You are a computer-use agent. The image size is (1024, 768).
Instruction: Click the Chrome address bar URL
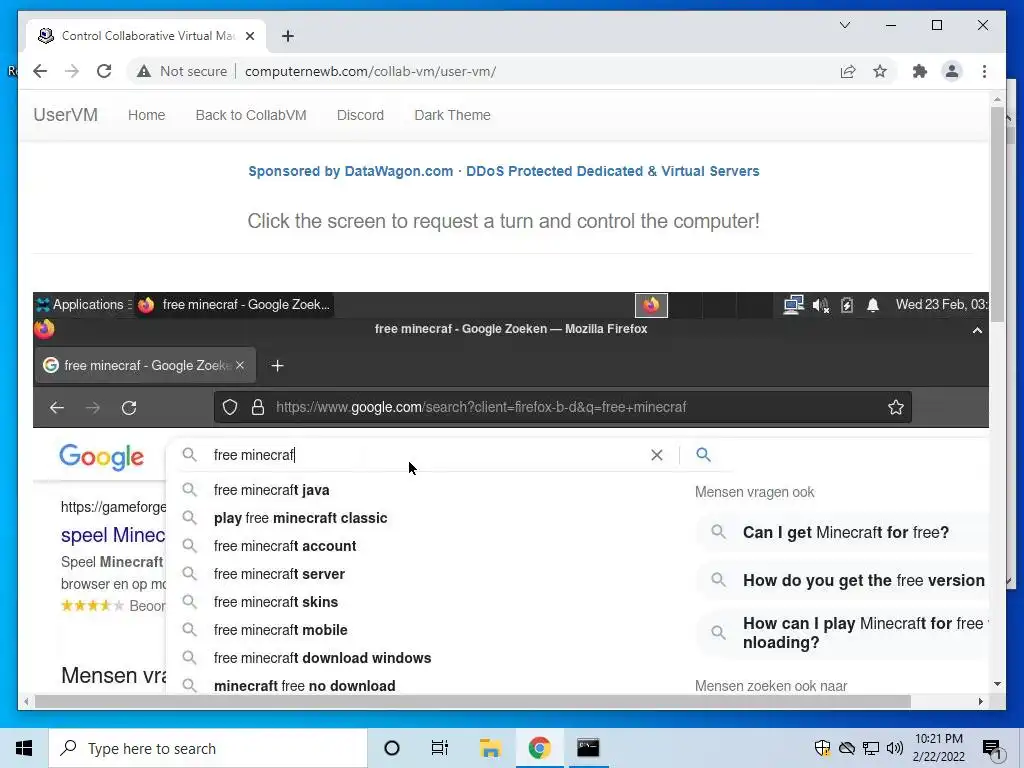pyautogui.click(x=370, y=71)
